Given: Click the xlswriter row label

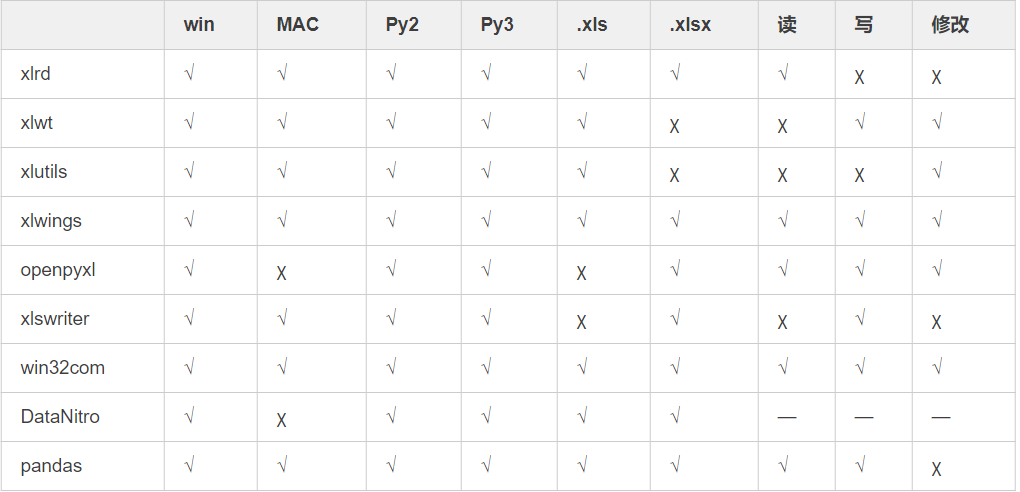Looking at the screenshot, I should coord(55,319).
